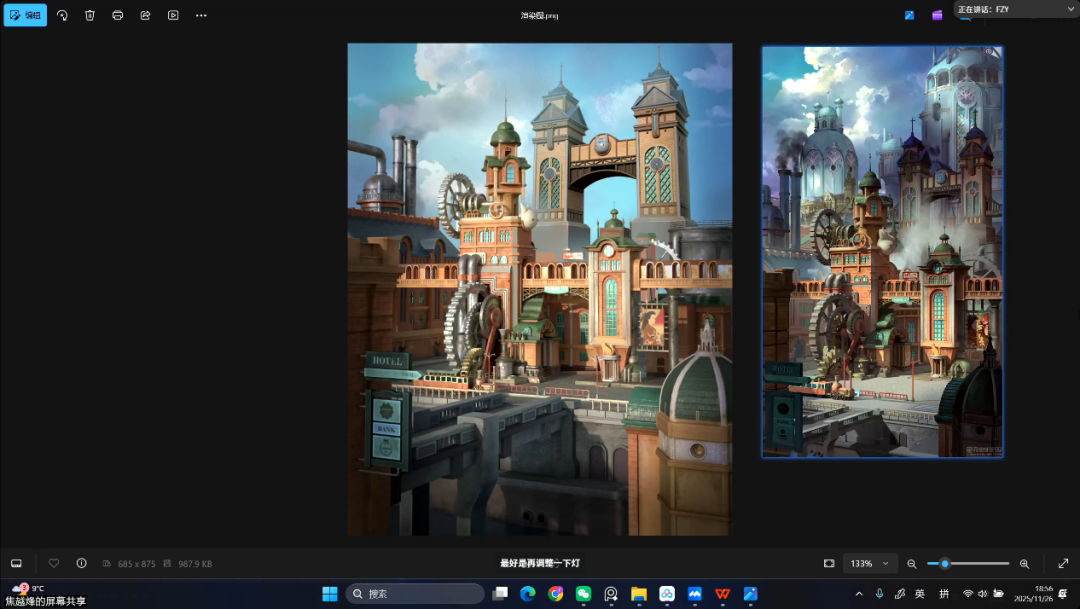Print the image using the printer icon
This screenshot has height=609, width=1080.
118,15
